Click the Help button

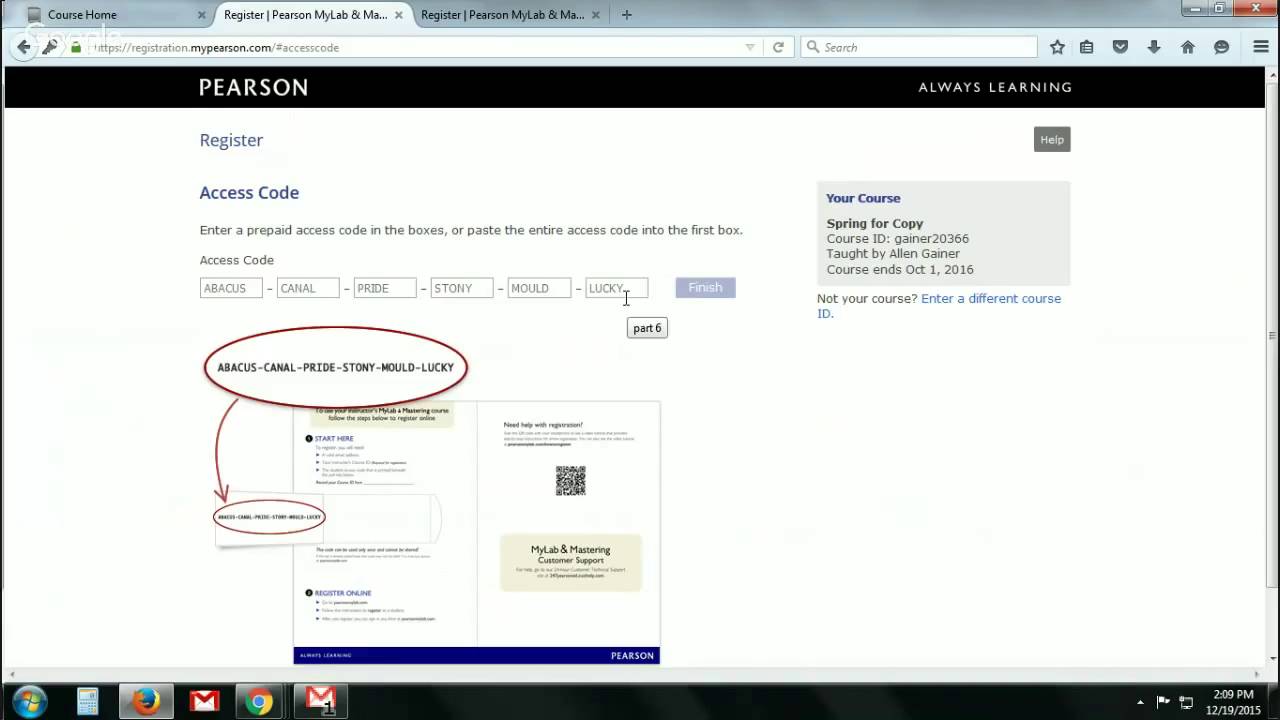[1052, 140]
